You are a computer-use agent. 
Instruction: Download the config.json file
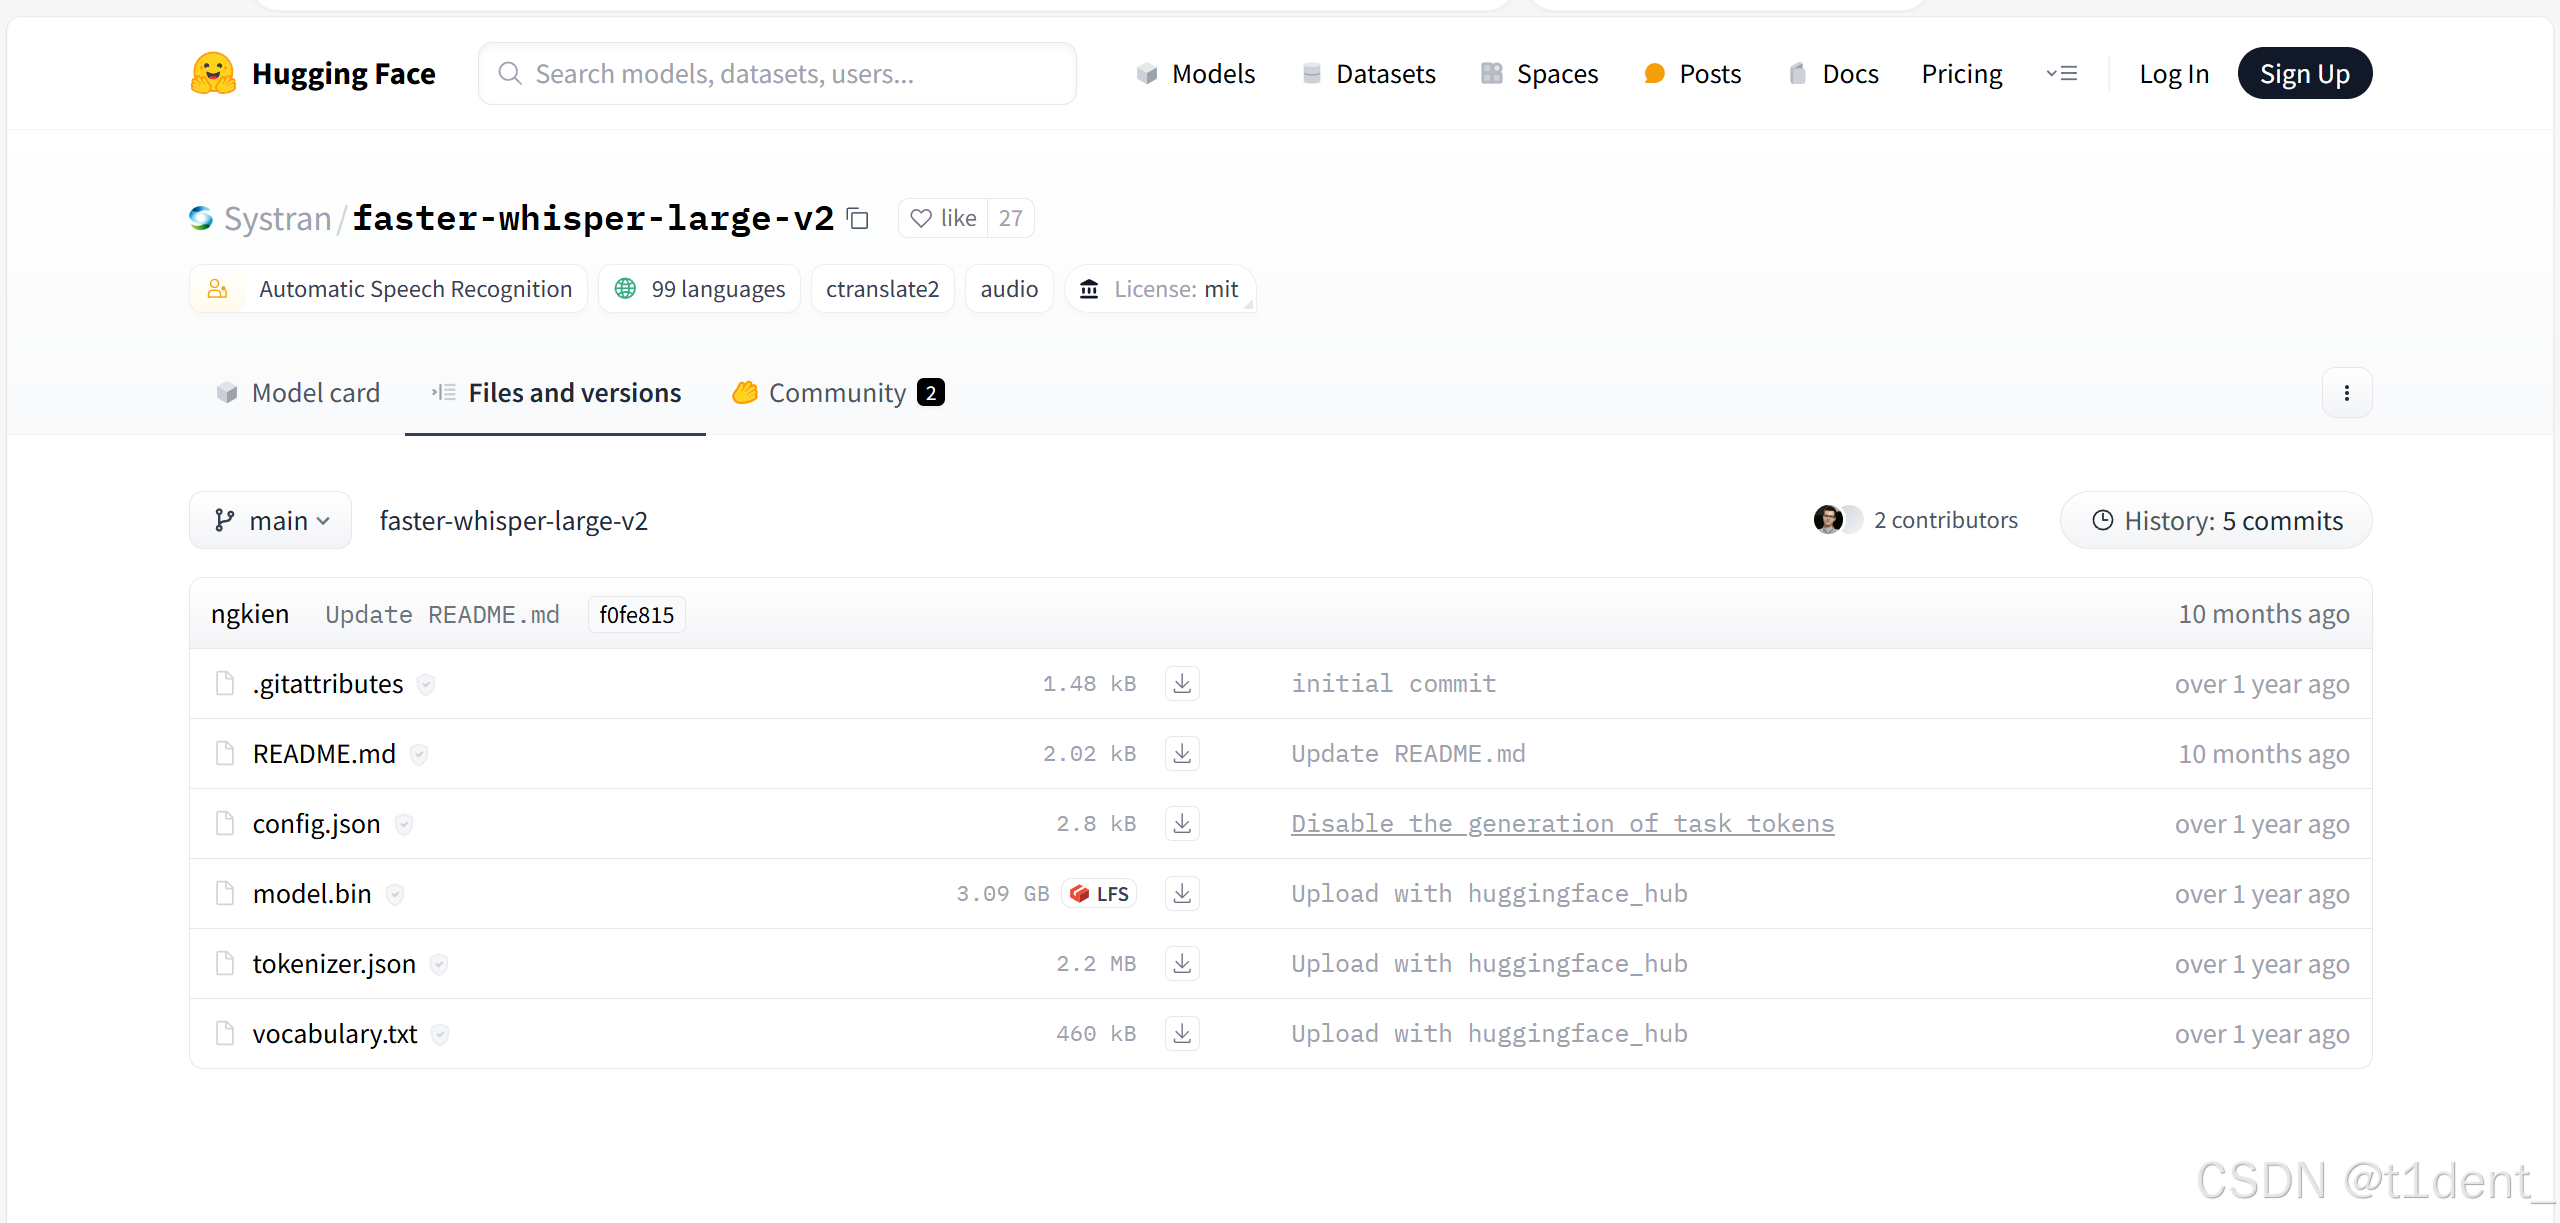pyautogui.click(x=1182, y=823)
